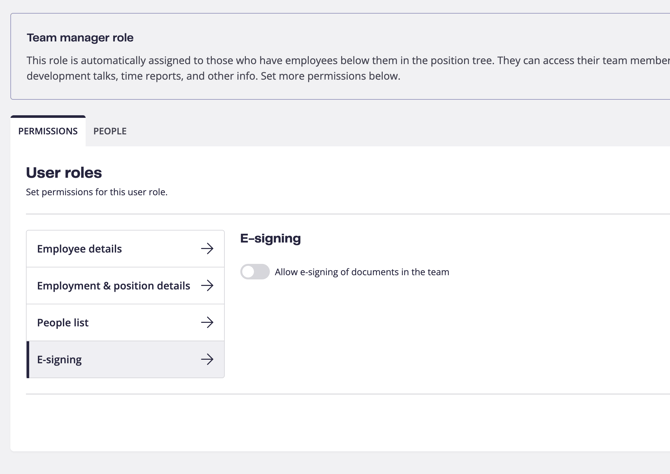The width and height of the screenshot is (670, 474).
Task: Click the 'Set permissions for this user role' text
Action: 97,192
